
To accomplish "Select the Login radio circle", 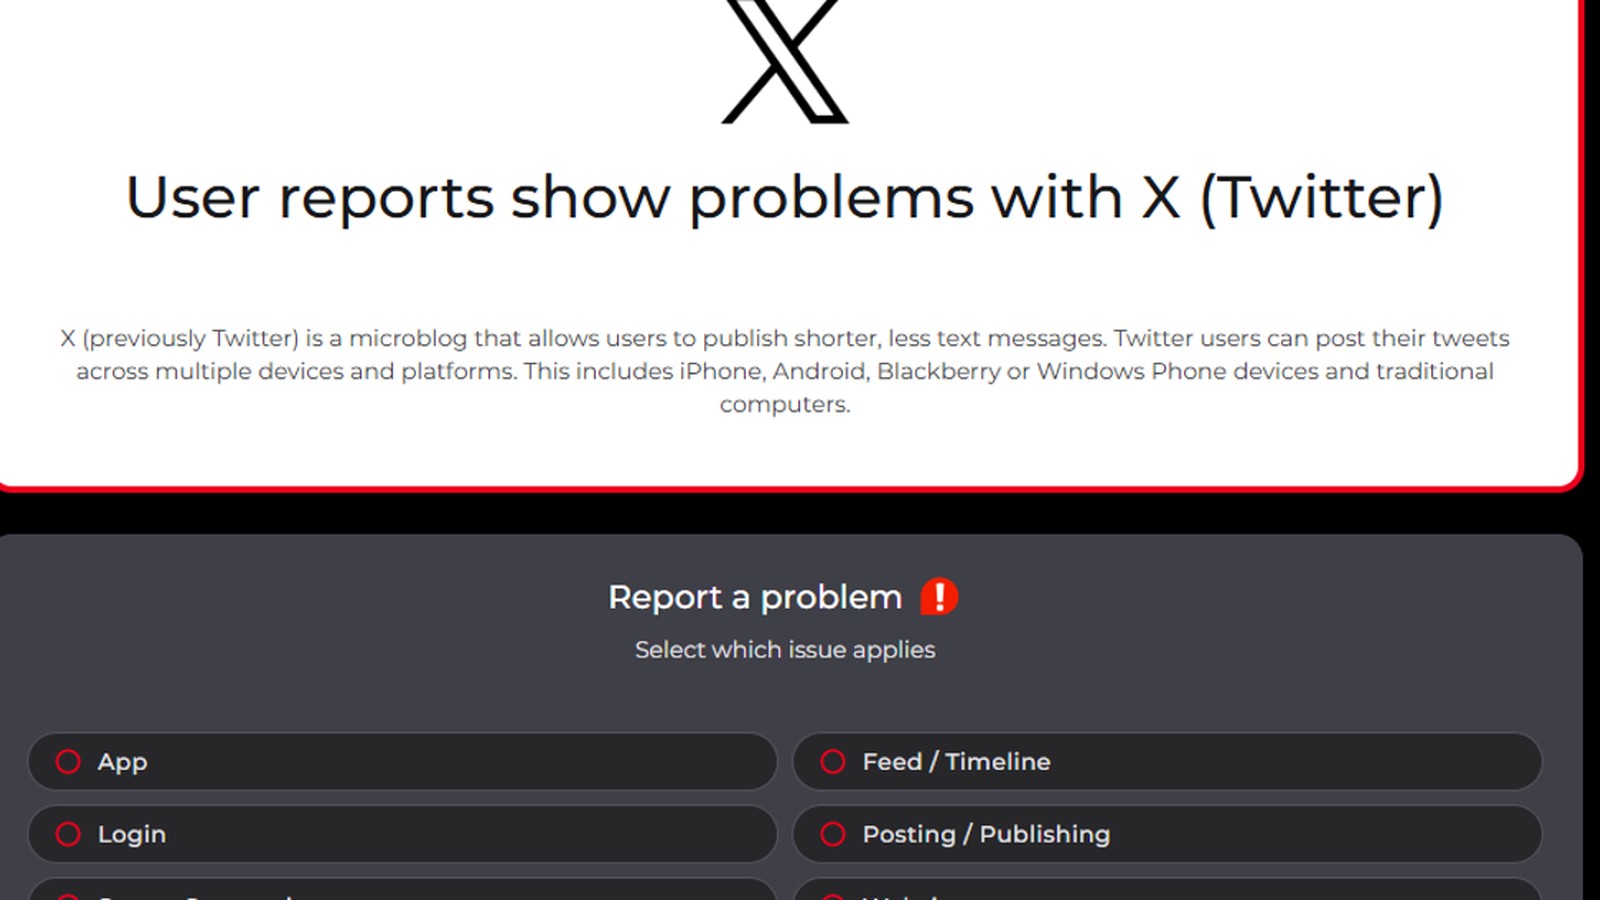I will (x=68, y=834).
